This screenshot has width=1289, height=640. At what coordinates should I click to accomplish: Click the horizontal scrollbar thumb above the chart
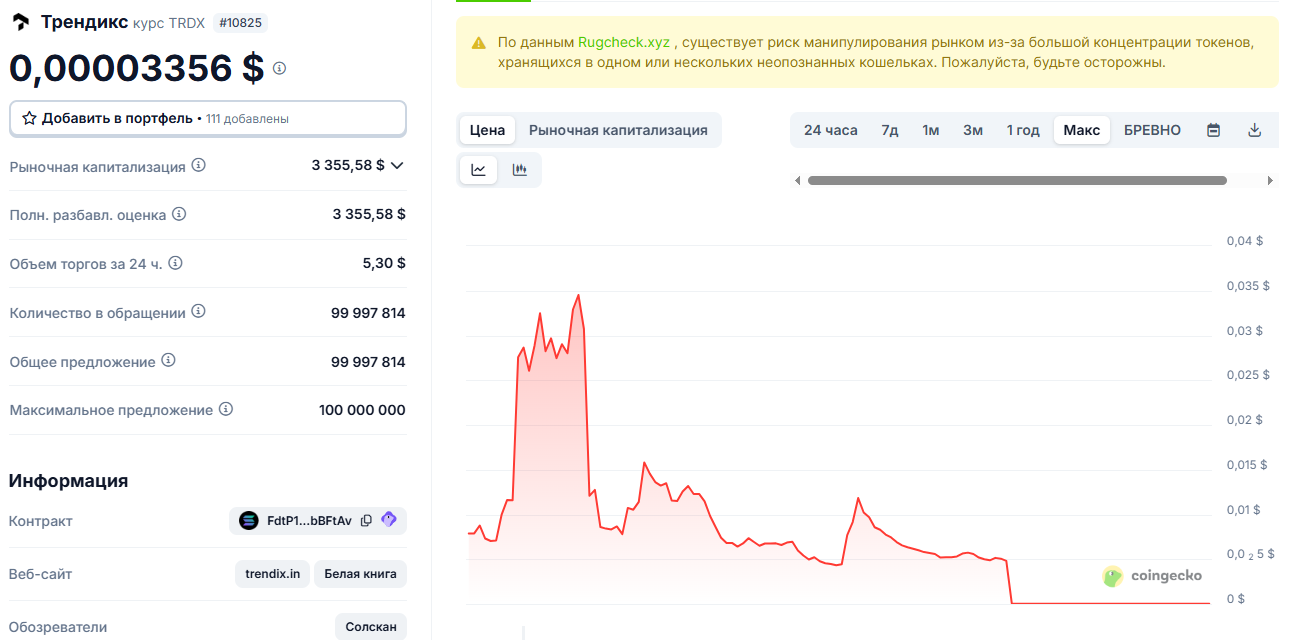tap(1017, 181)
